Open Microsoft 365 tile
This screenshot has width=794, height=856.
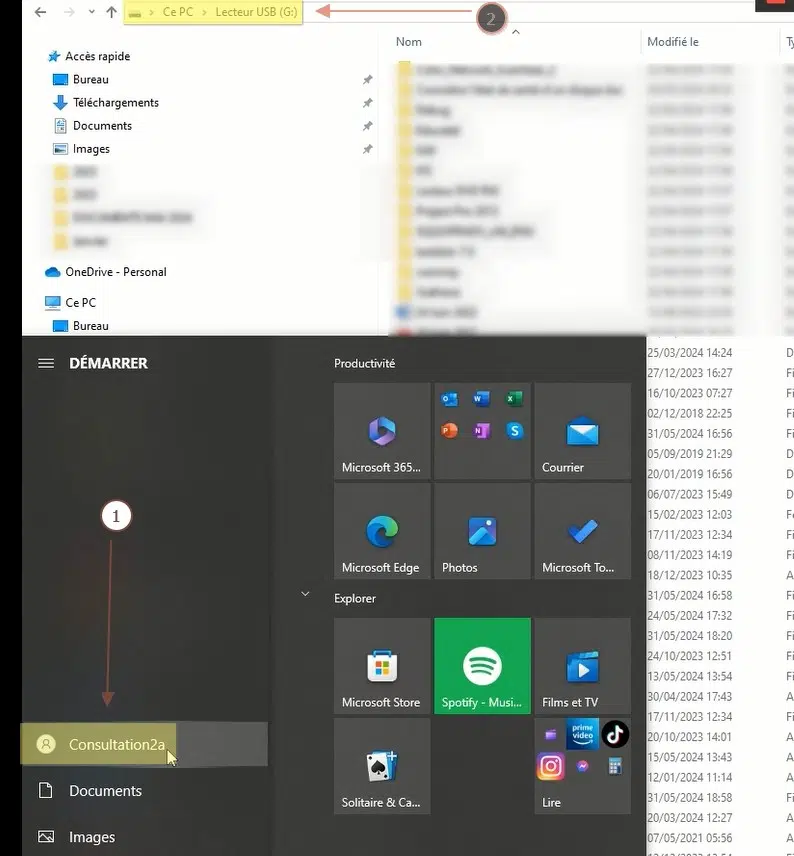(382, 431)
